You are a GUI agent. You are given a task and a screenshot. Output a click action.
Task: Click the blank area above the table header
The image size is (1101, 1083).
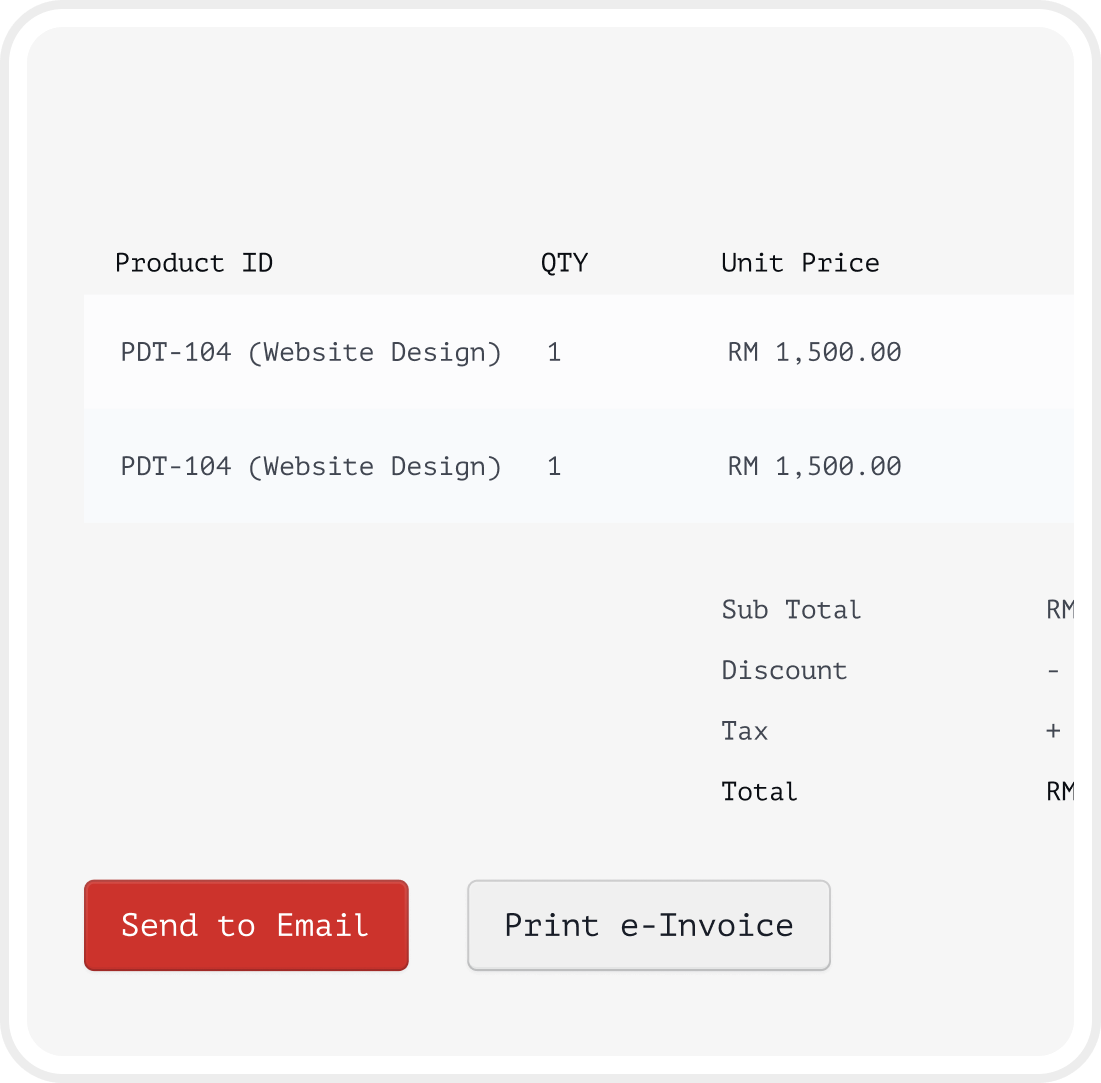tap(550, 140)
